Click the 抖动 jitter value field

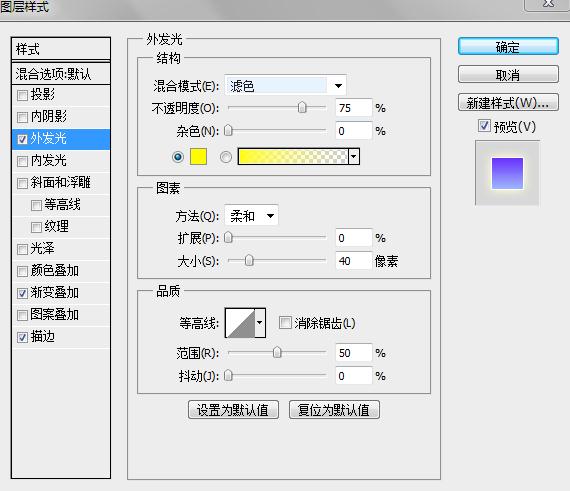(x=354, y=375)
